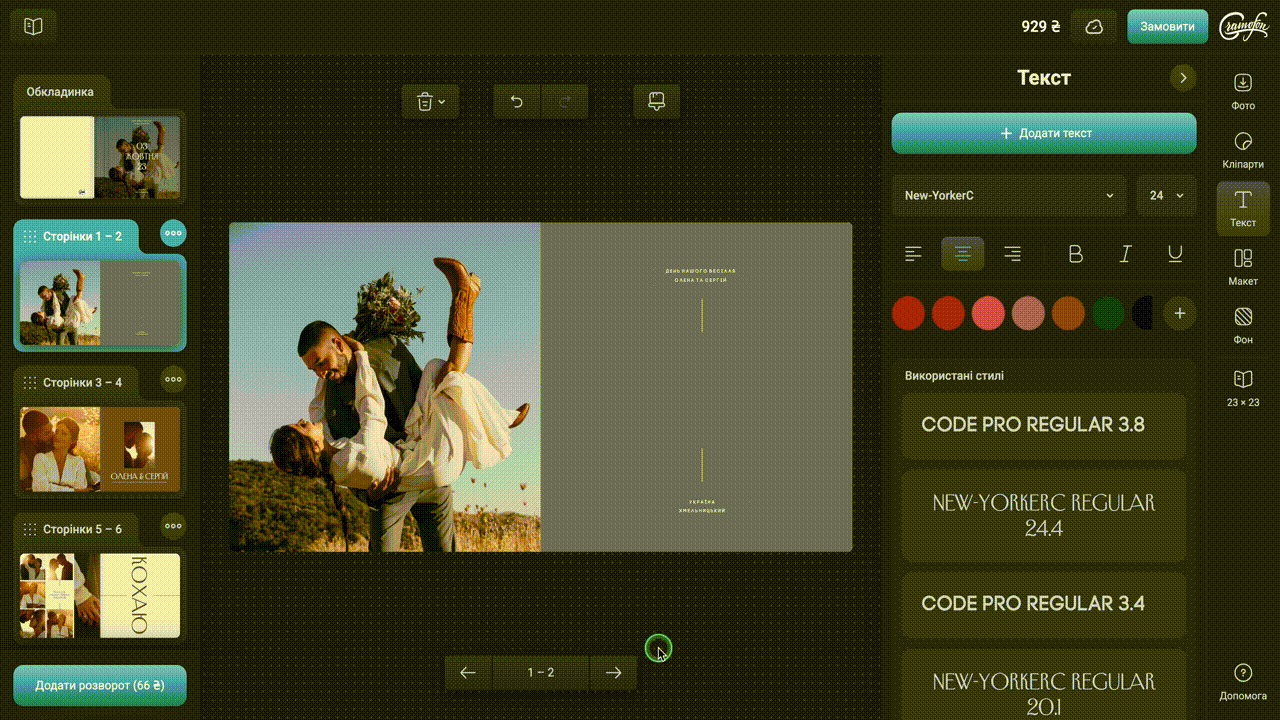Select the Сторінки 5 – 6 spread thumbnail
The width and height of the screenshot is (1280, 720).
coord(100,596)
